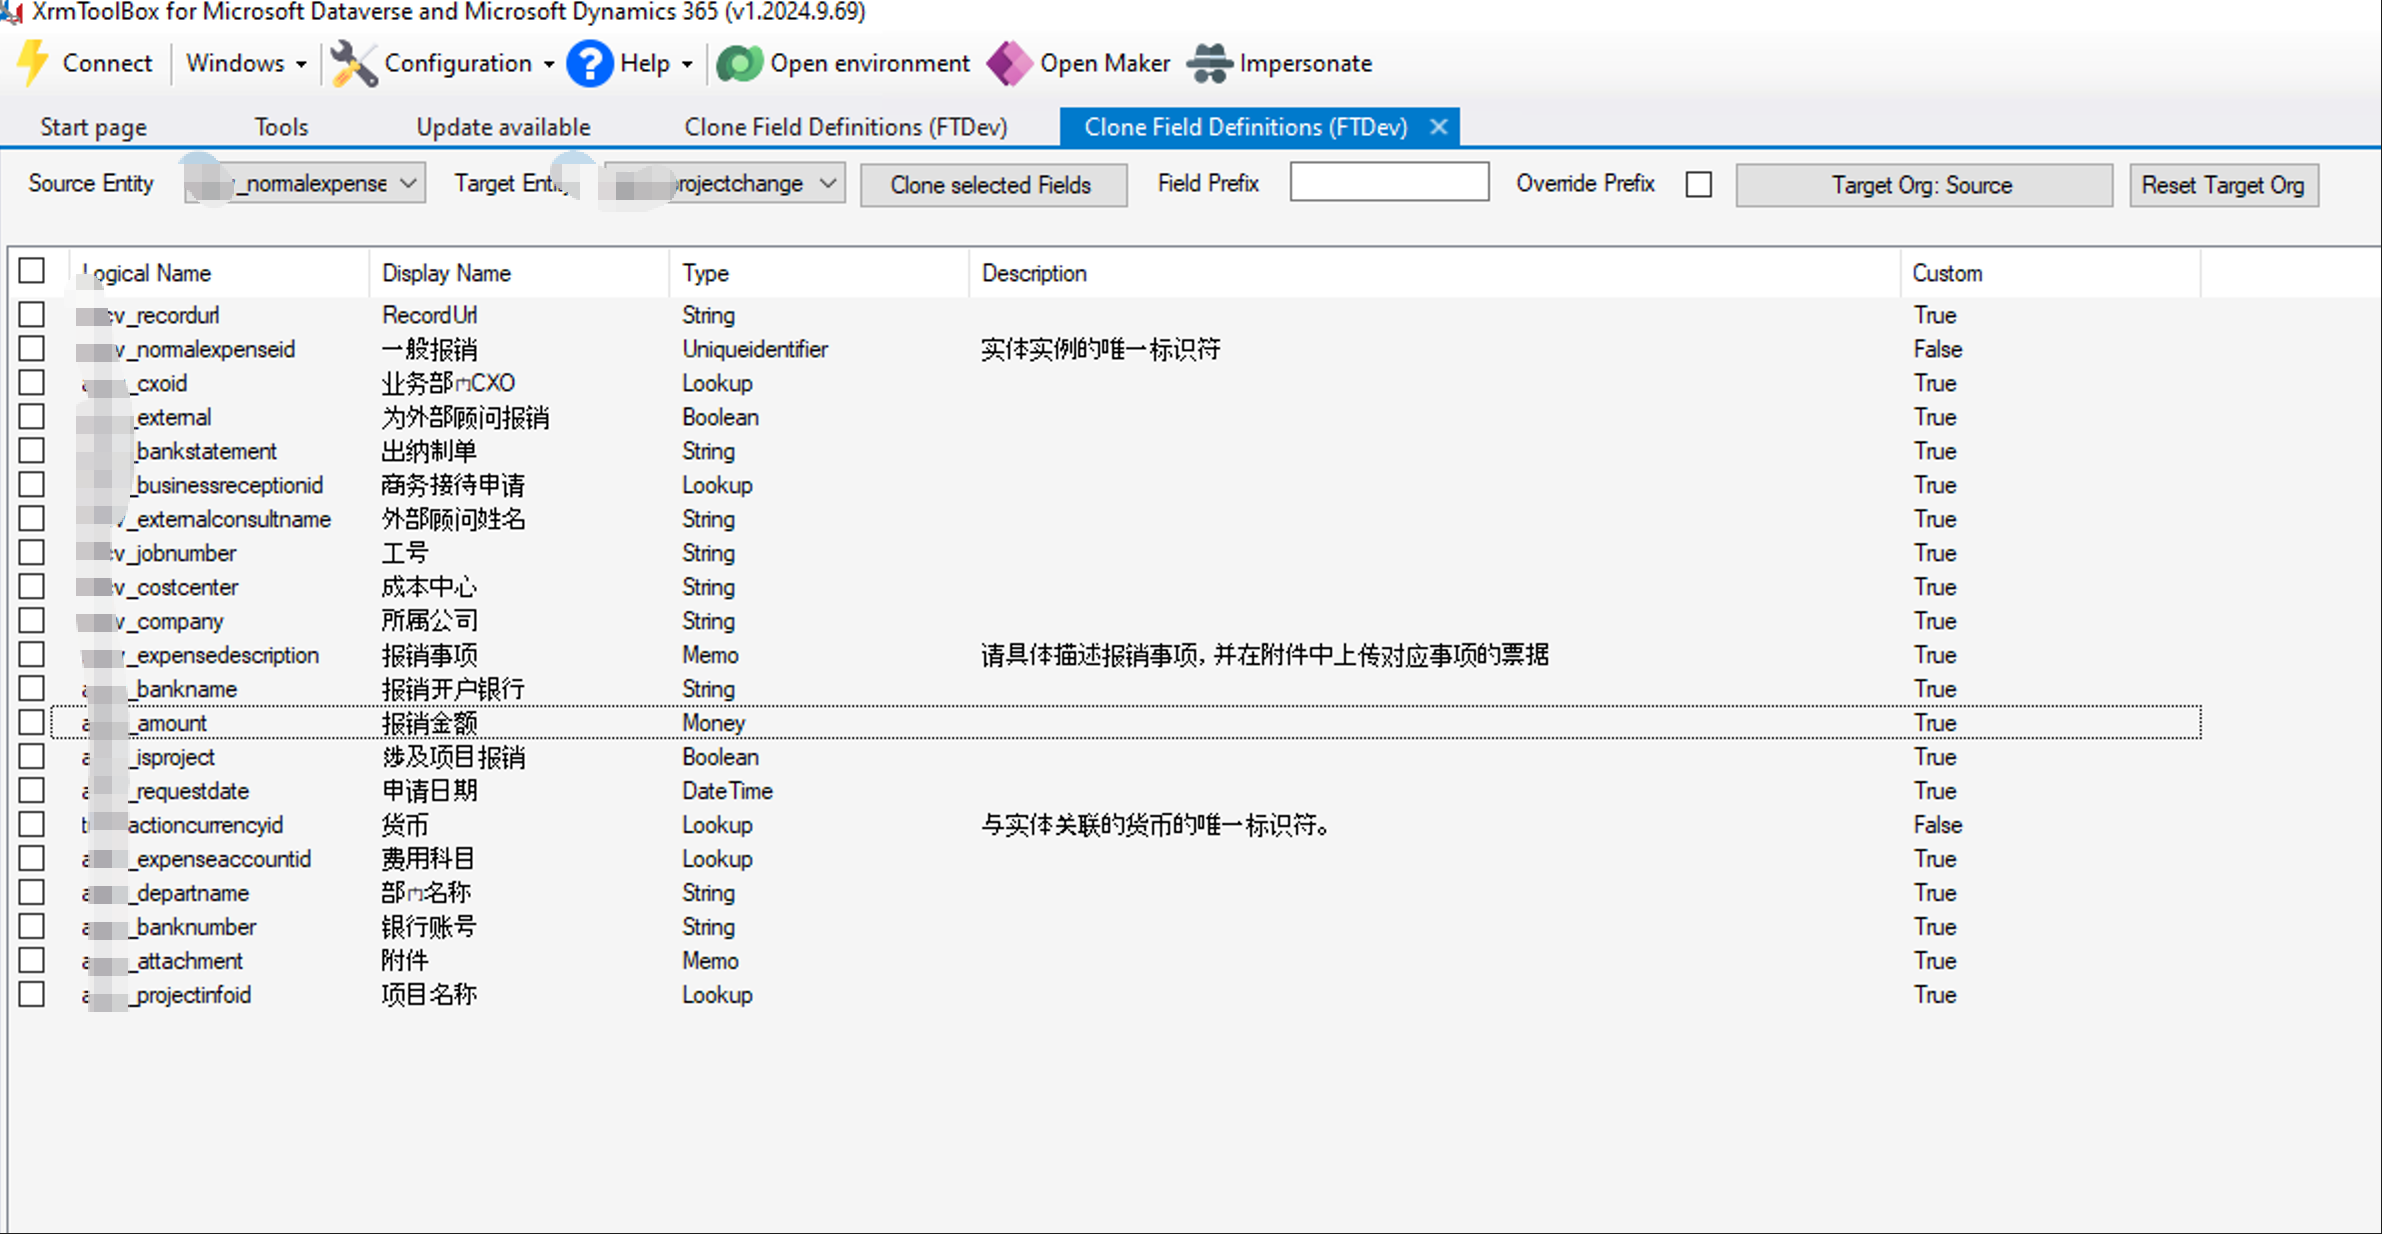
Task: Sort by the Display Name column header
Action: pyautogui.click(x=519, y=273)
